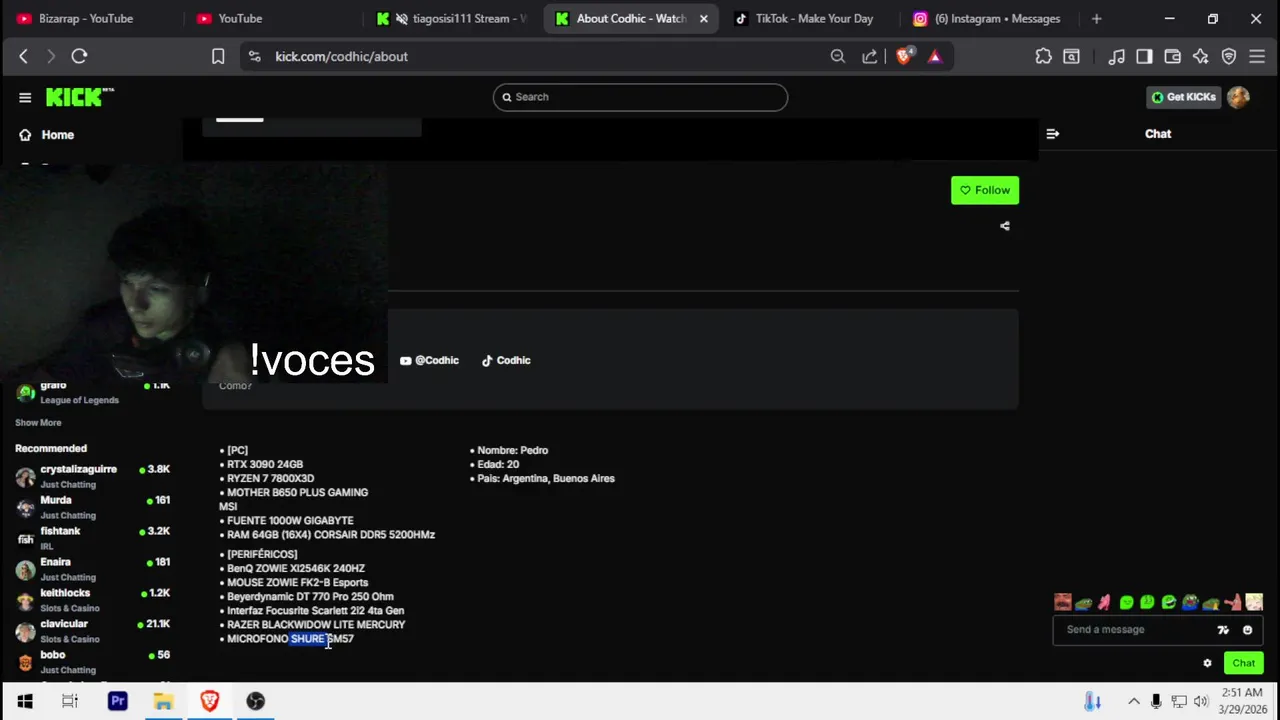Click the Kick search field
The height and width of the screenshot is (720, 1280).
pyautogui.click(x=640, y=97)
